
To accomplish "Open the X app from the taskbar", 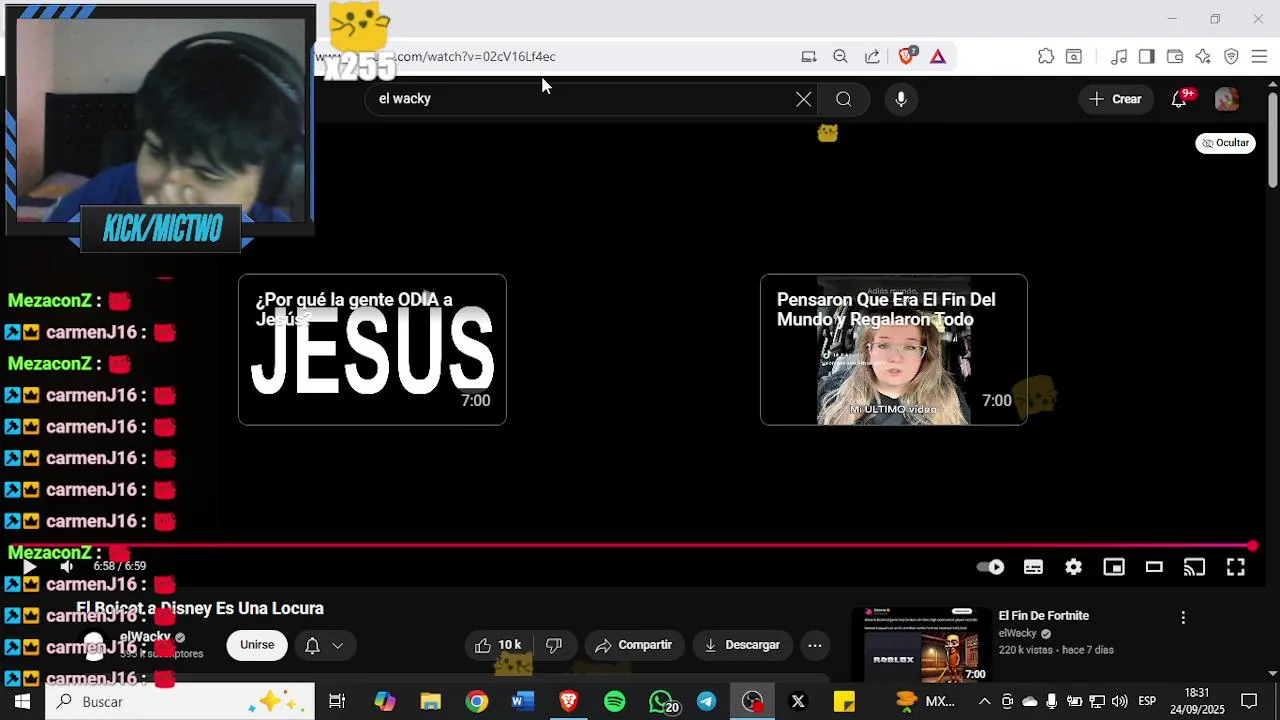I will click(x=798, y=702).
